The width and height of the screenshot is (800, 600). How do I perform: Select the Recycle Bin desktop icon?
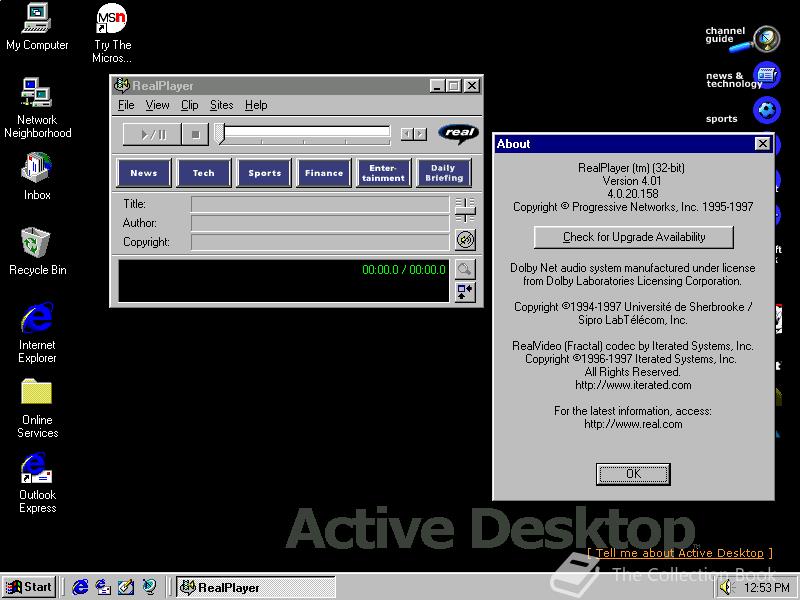pyautogui.click(x=37, y=251)
